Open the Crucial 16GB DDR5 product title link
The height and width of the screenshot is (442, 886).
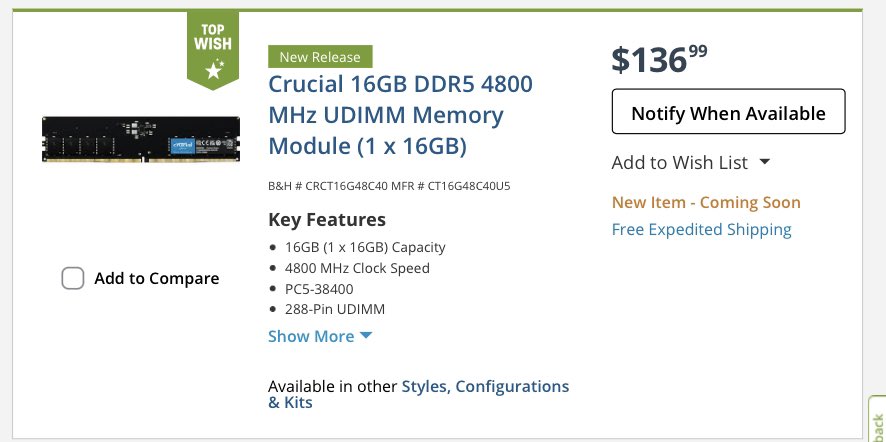pyautogui.click(x=400, y=114)
